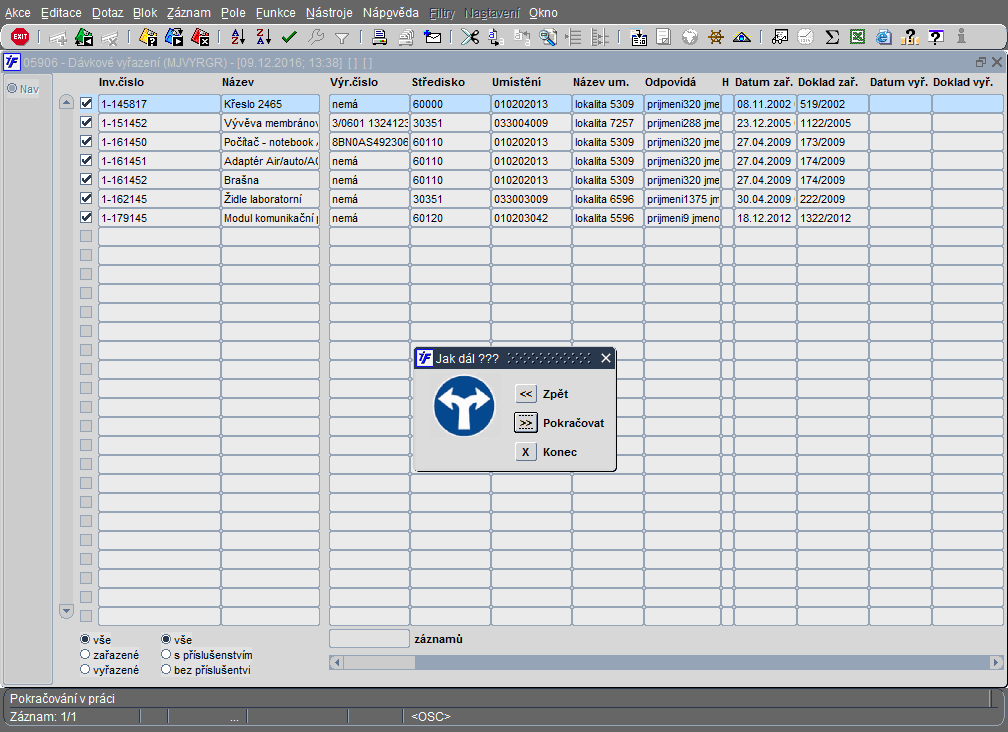The width and height of the screenshot is (1008, 732).
Task: Select the 'zařazené' radio button
Action: coord(86,655)
